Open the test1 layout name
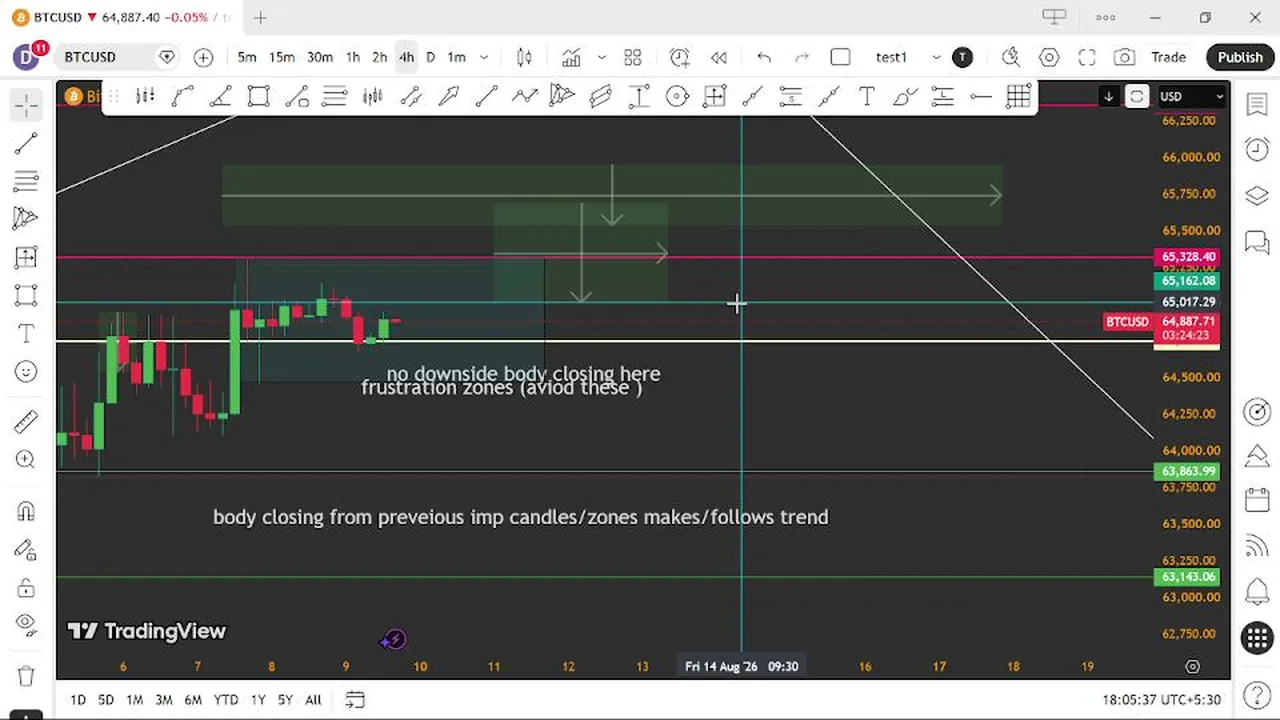 tap(891, 57)
